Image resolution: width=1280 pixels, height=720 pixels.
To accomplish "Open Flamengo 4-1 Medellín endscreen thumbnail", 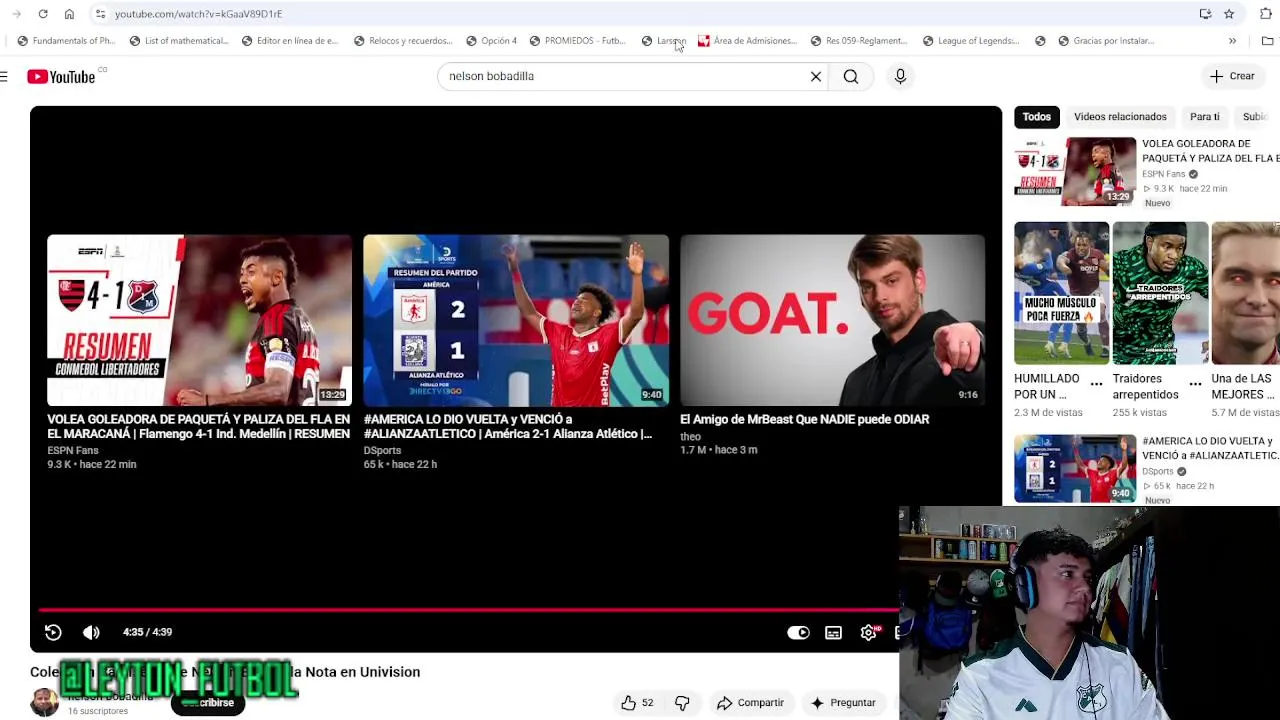I will point(199,320).
